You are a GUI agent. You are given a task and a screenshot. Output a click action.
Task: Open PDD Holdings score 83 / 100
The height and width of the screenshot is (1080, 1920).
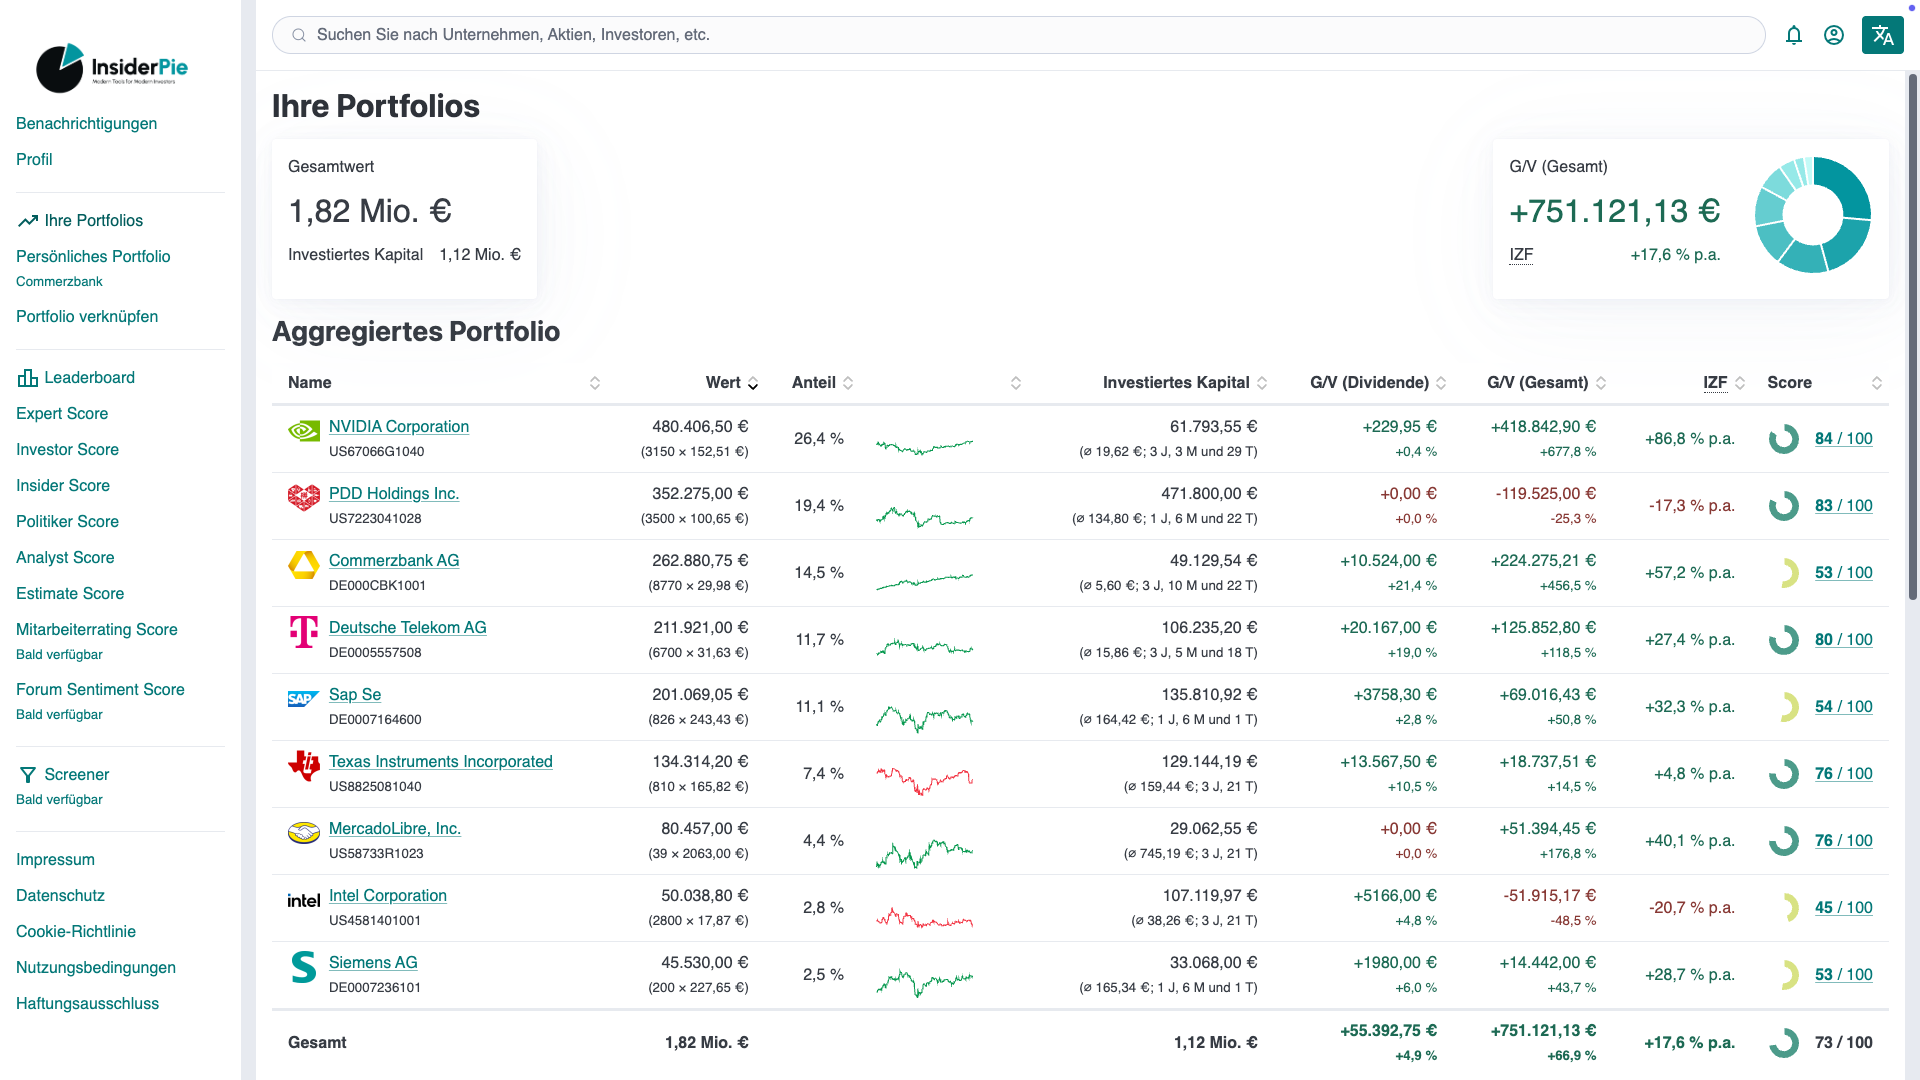(x=1843, y=505)
